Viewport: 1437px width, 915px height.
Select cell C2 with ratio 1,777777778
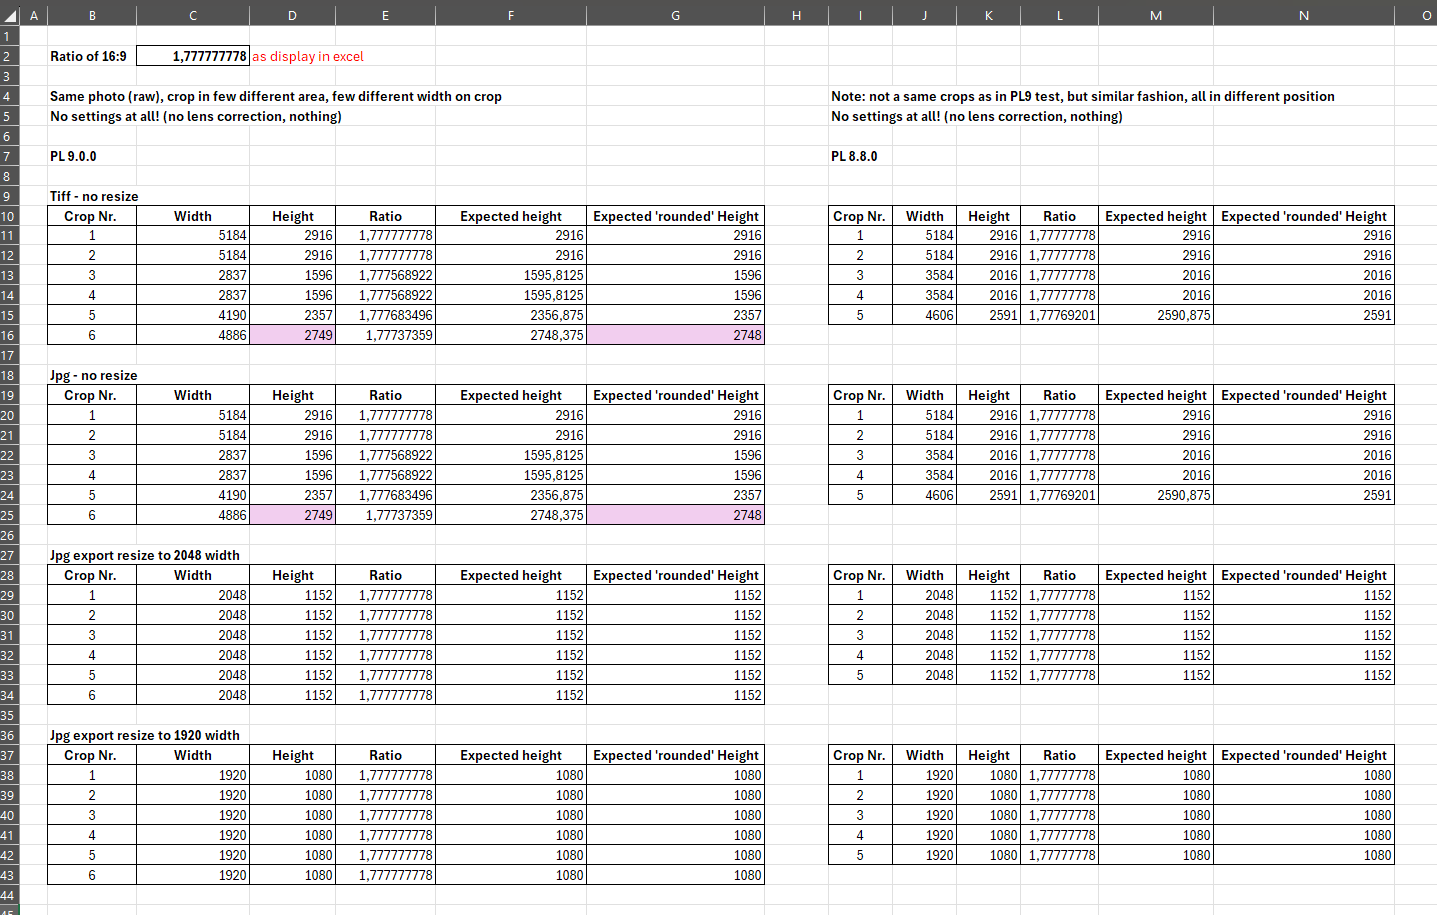tap(192, 56)
